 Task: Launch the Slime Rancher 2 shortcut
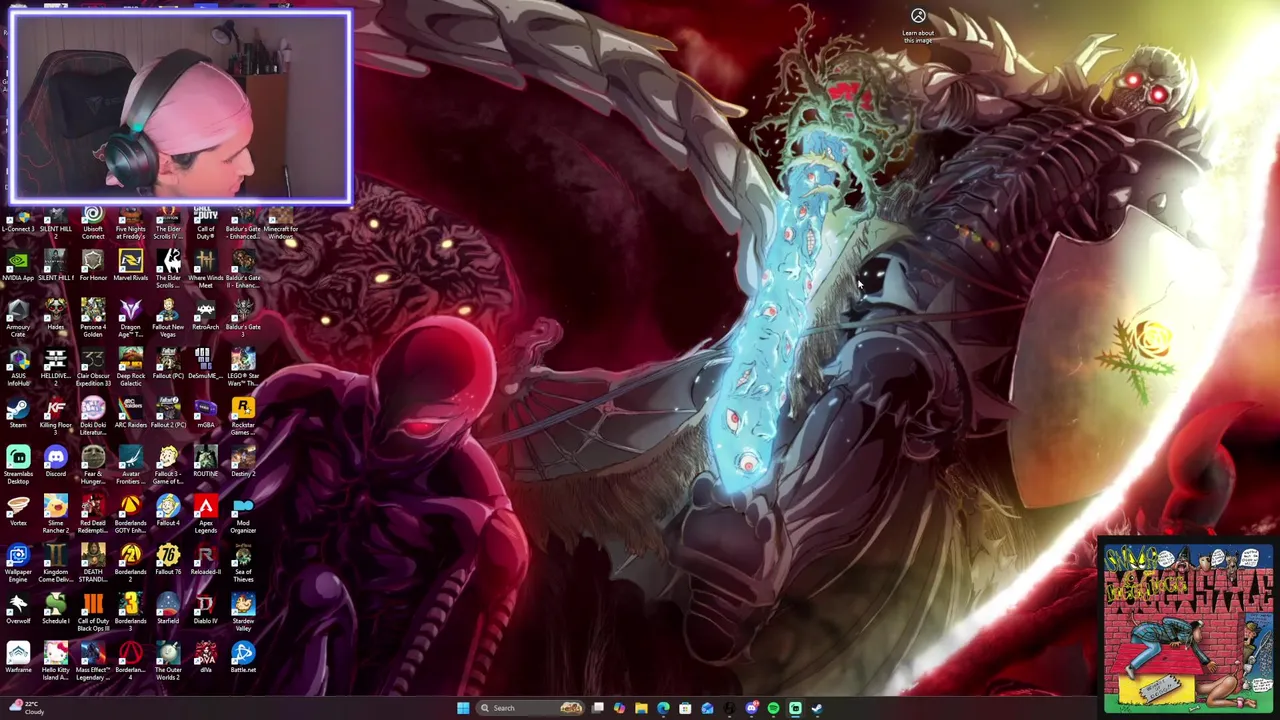tap(55, 515)
